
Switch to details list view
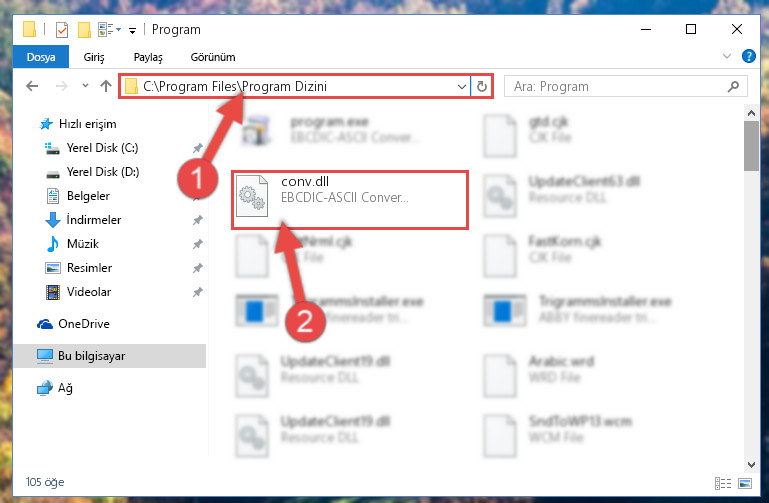pyautogui.click(x=723, y=483)
